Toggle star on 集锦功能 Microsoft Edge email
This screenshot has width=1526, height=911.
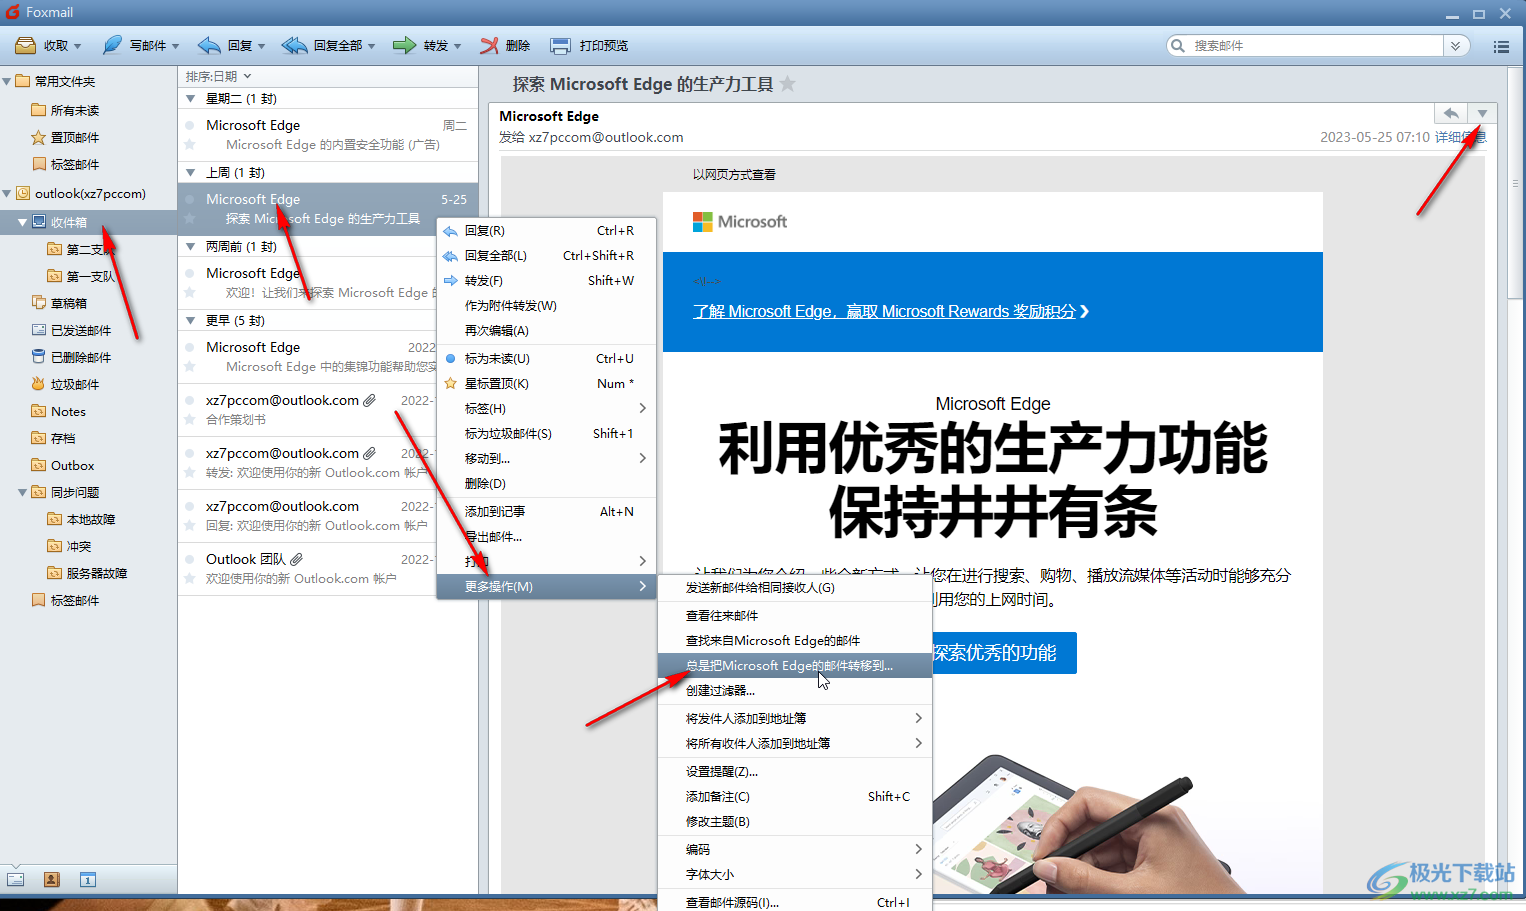pos(189,367)
